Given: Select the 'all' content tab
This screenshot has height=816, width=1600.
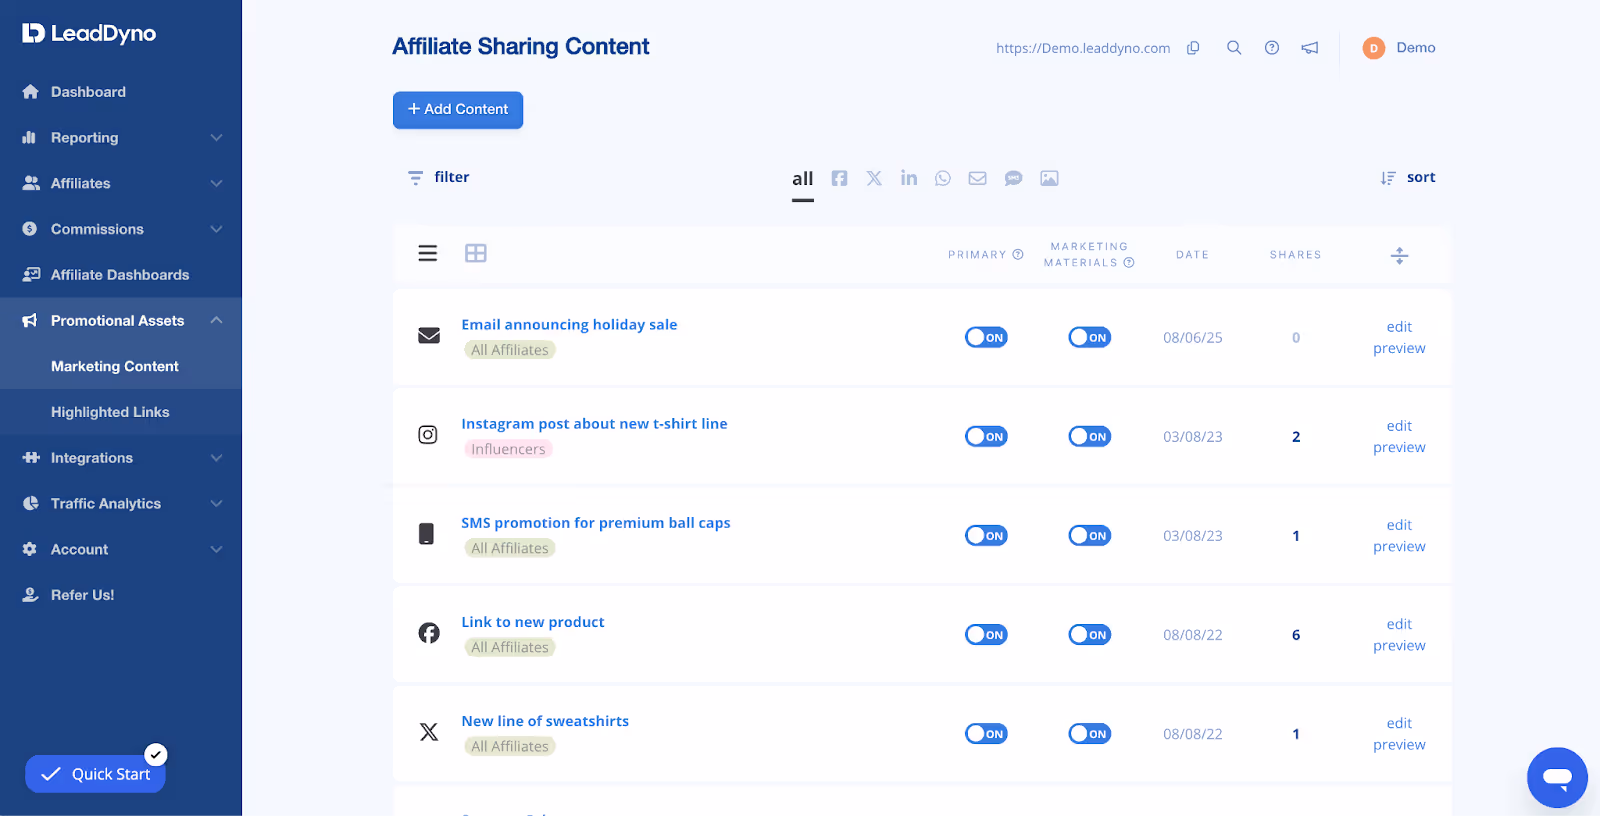Looking at the screenshot, I should (803, 180).
